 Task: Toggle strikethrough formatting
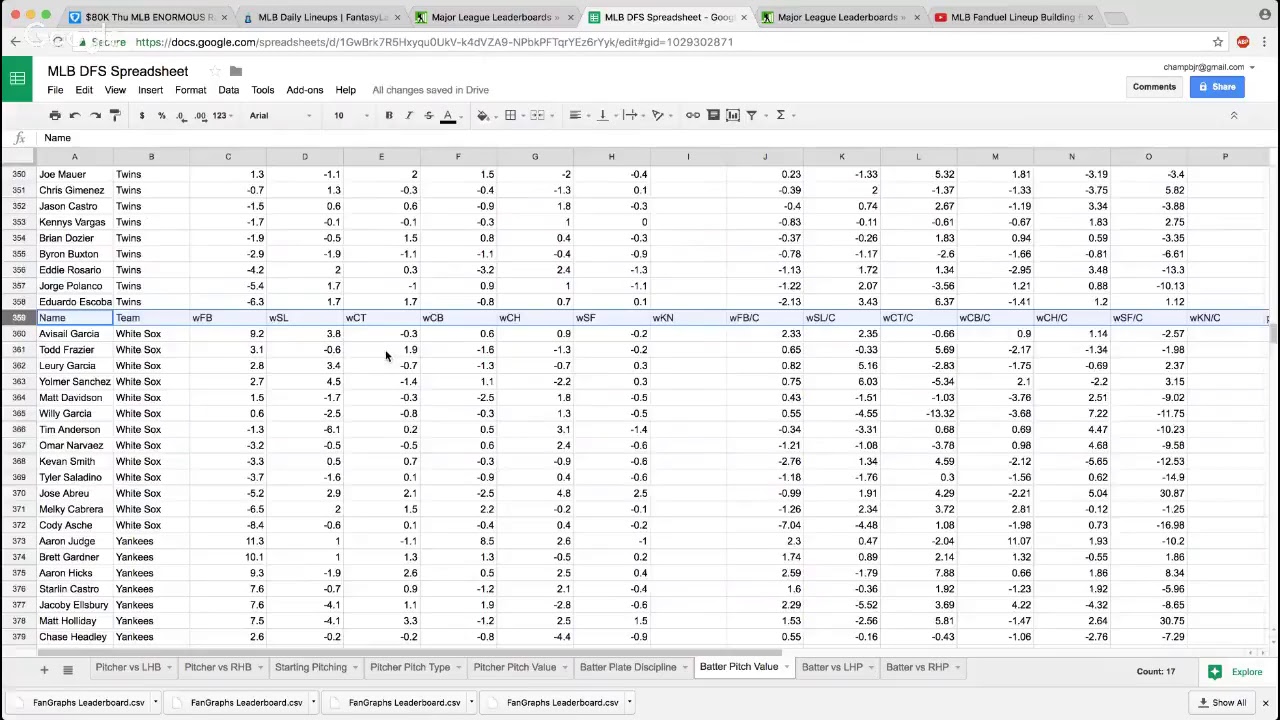tap(428, 115)
